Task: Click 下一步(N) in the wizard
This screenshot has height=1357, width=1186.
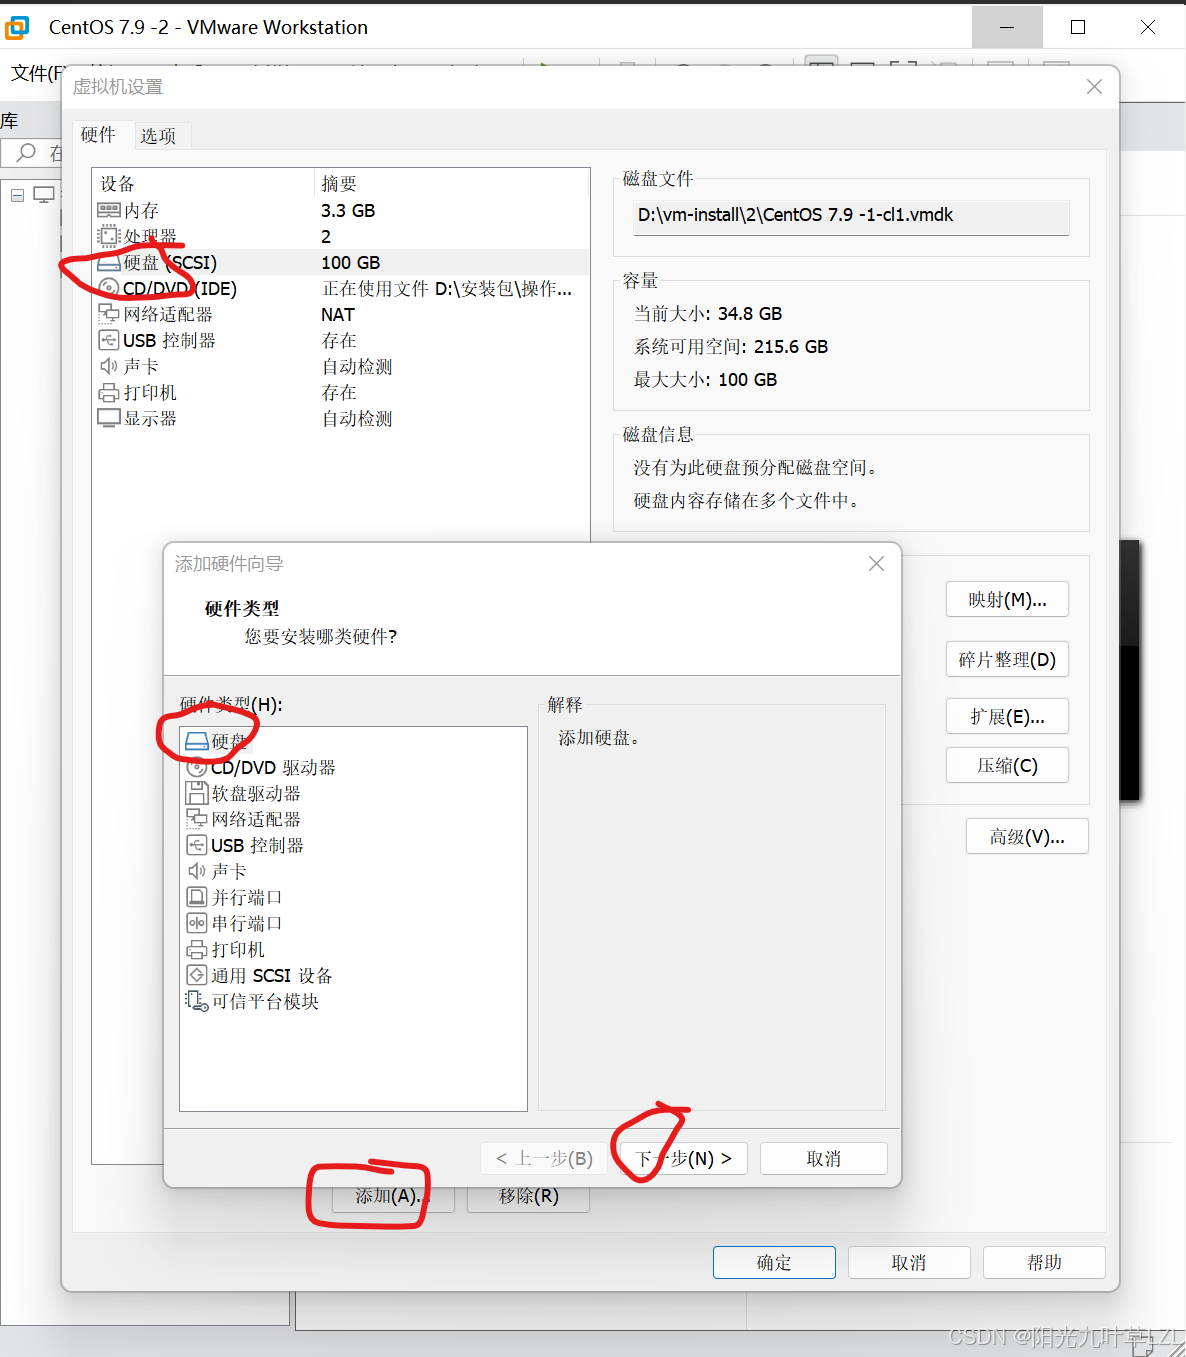Action: pos(684,1158)
